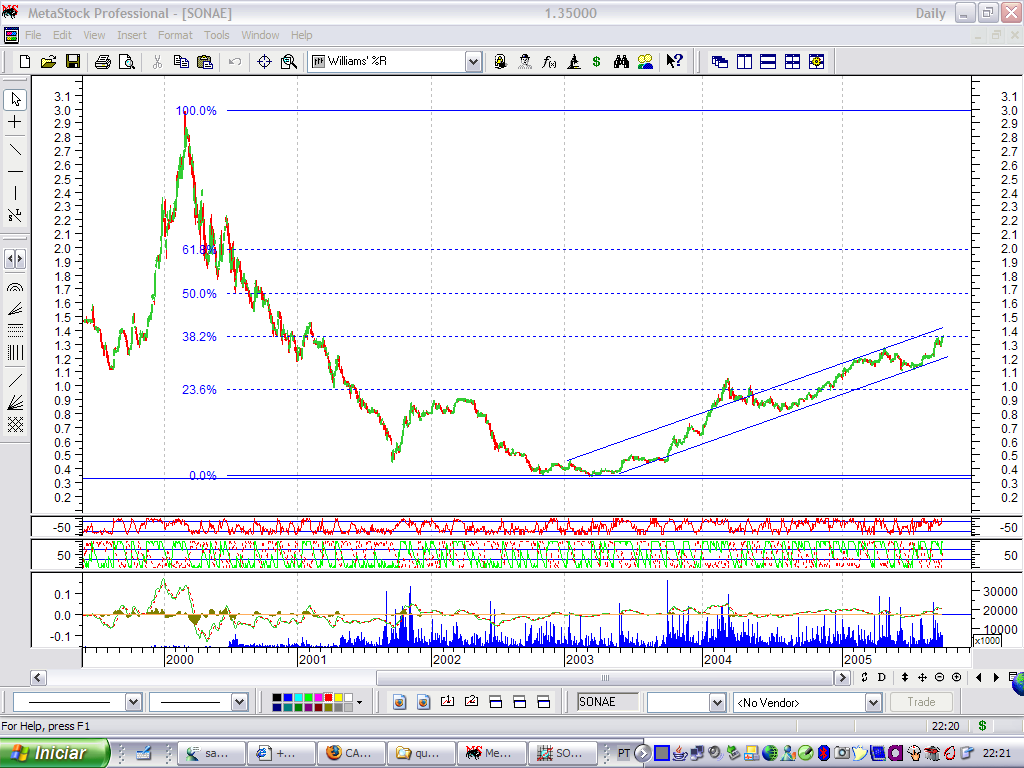Click the Zoom magnifier icon in toolbar

pyautogui.click(x=289, y=61)
